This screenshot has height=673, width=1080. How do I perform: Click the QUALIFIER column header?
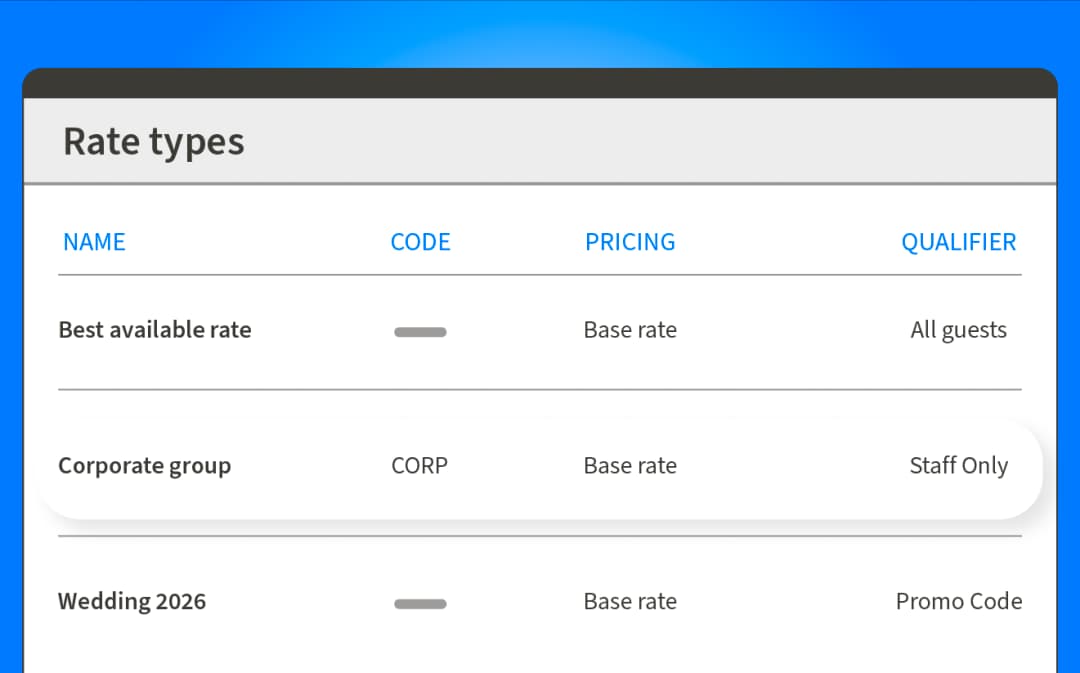point(958,242)
